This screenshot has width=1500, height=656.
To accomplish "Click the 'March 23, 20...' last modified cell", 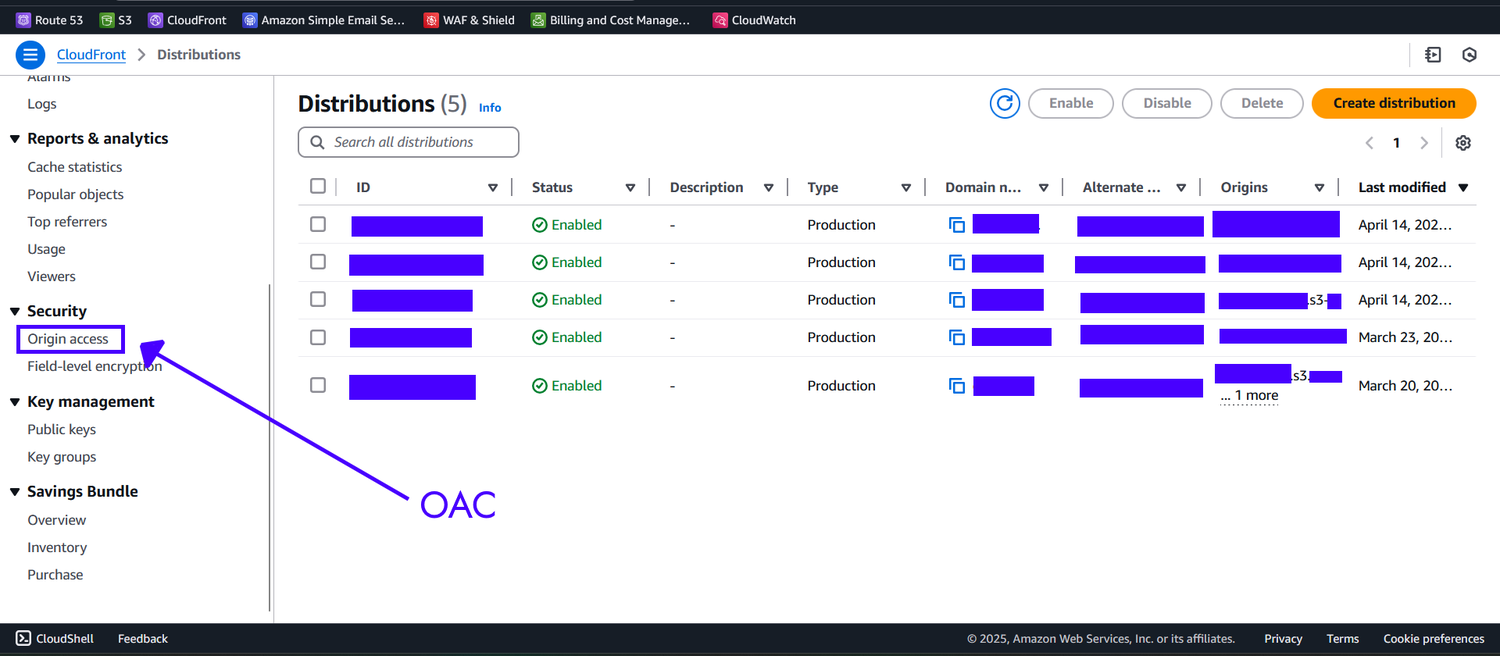I will 1405,337.
